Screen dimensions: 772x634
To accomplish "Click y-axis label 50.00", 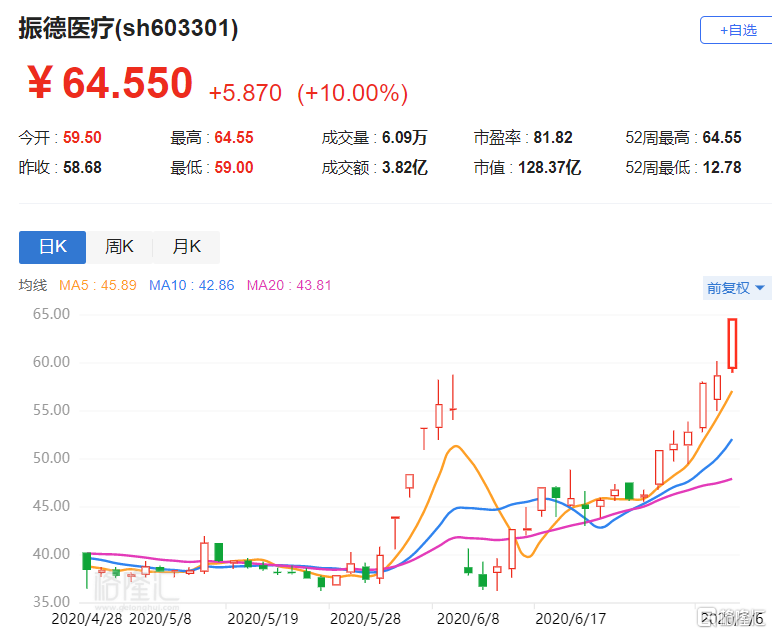I will (52, 458).
